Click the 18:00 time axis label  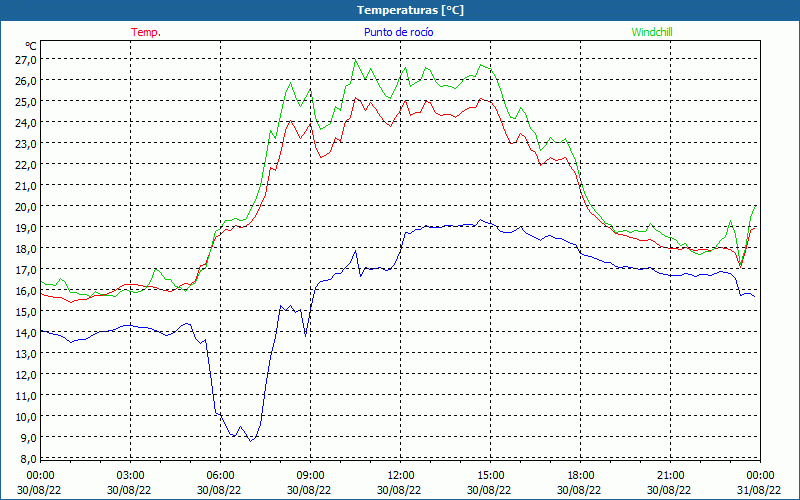coord(581,476)
